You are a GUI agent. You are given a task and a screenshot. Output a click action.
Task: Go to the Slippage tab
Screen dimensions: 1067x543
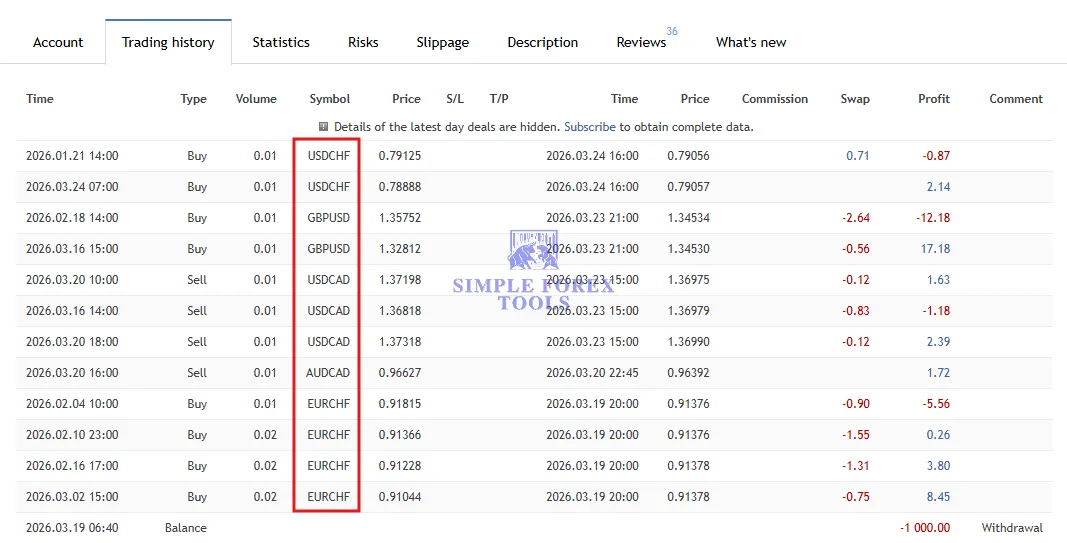tap(442, 42)
